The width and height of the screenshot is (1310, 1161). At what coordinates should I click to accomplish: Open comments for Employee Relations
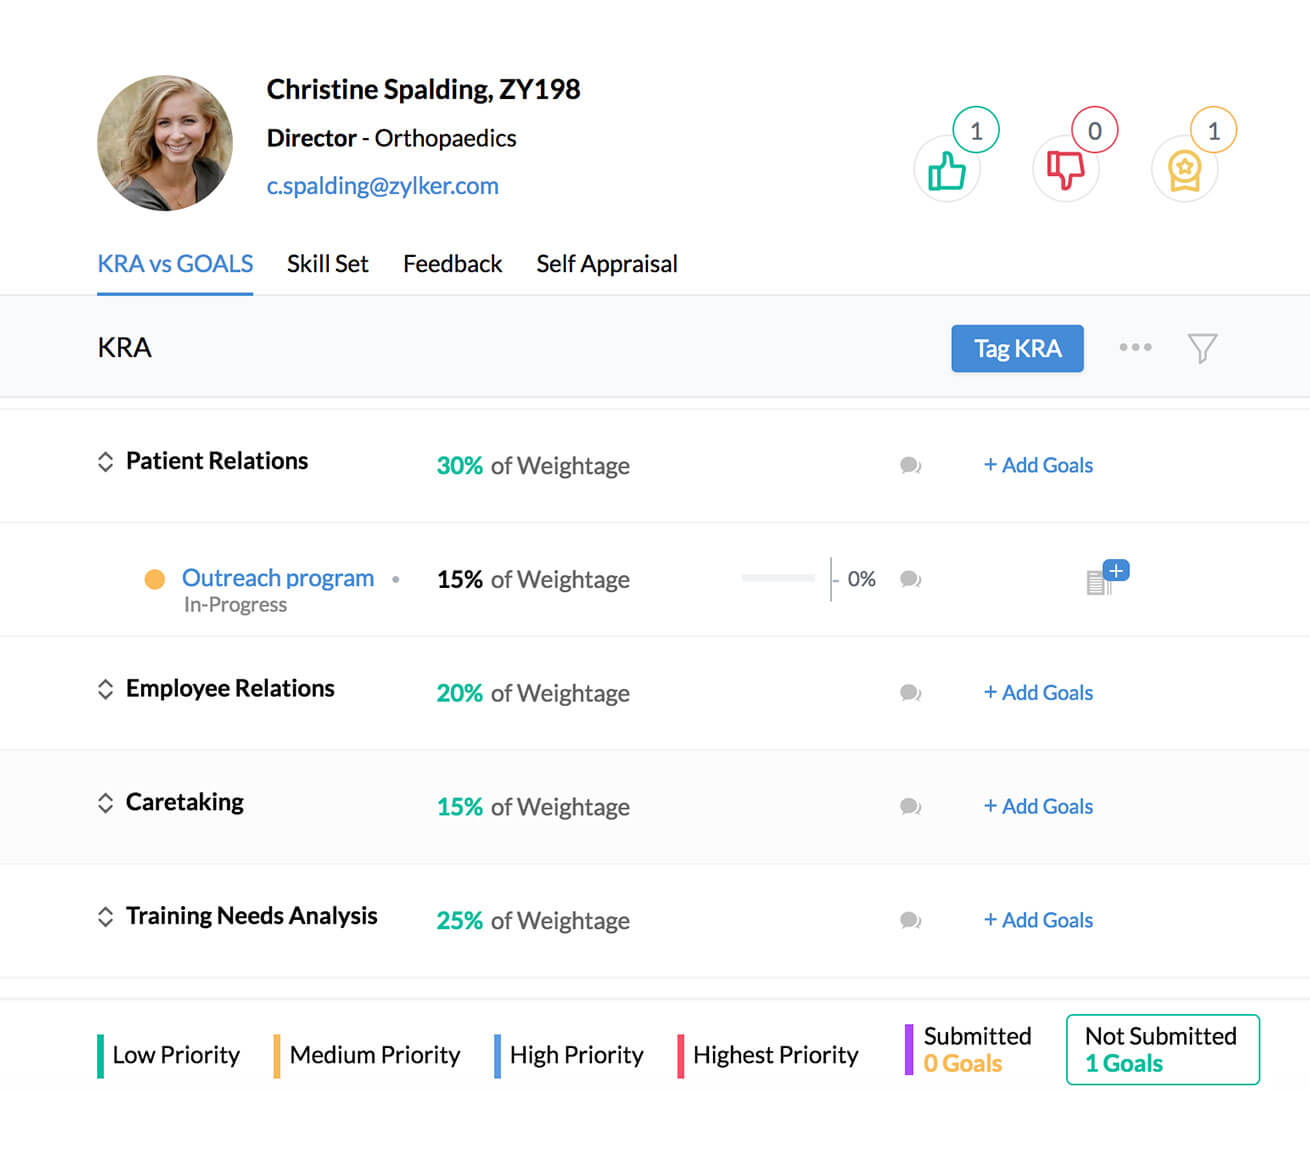coord(910,693)
